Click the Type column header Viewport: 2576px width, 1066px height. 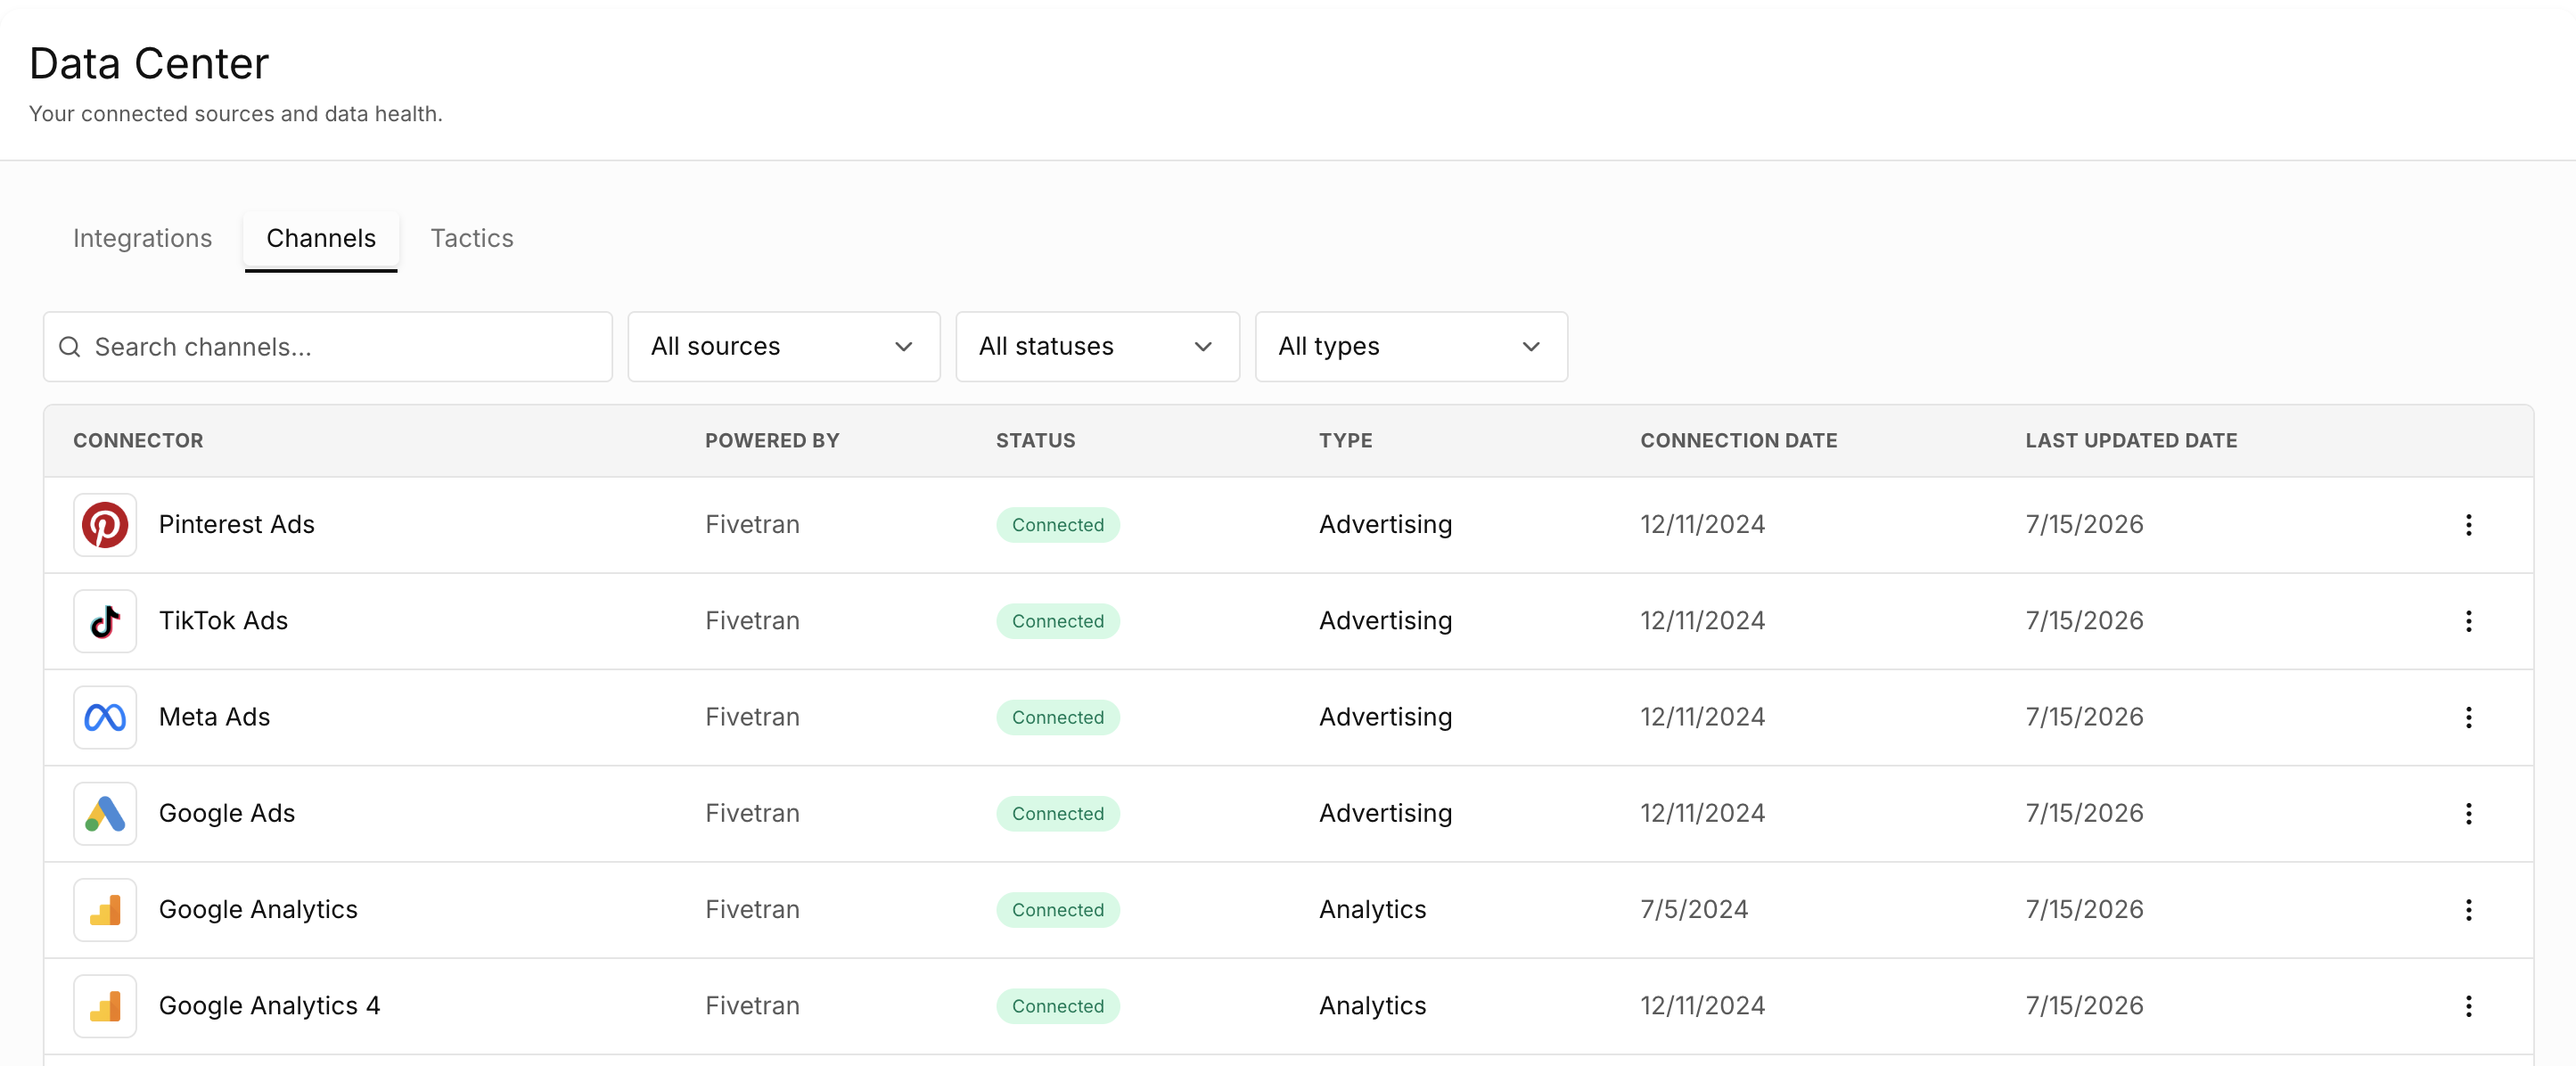pyautogui.click(x=1346, y=441)
